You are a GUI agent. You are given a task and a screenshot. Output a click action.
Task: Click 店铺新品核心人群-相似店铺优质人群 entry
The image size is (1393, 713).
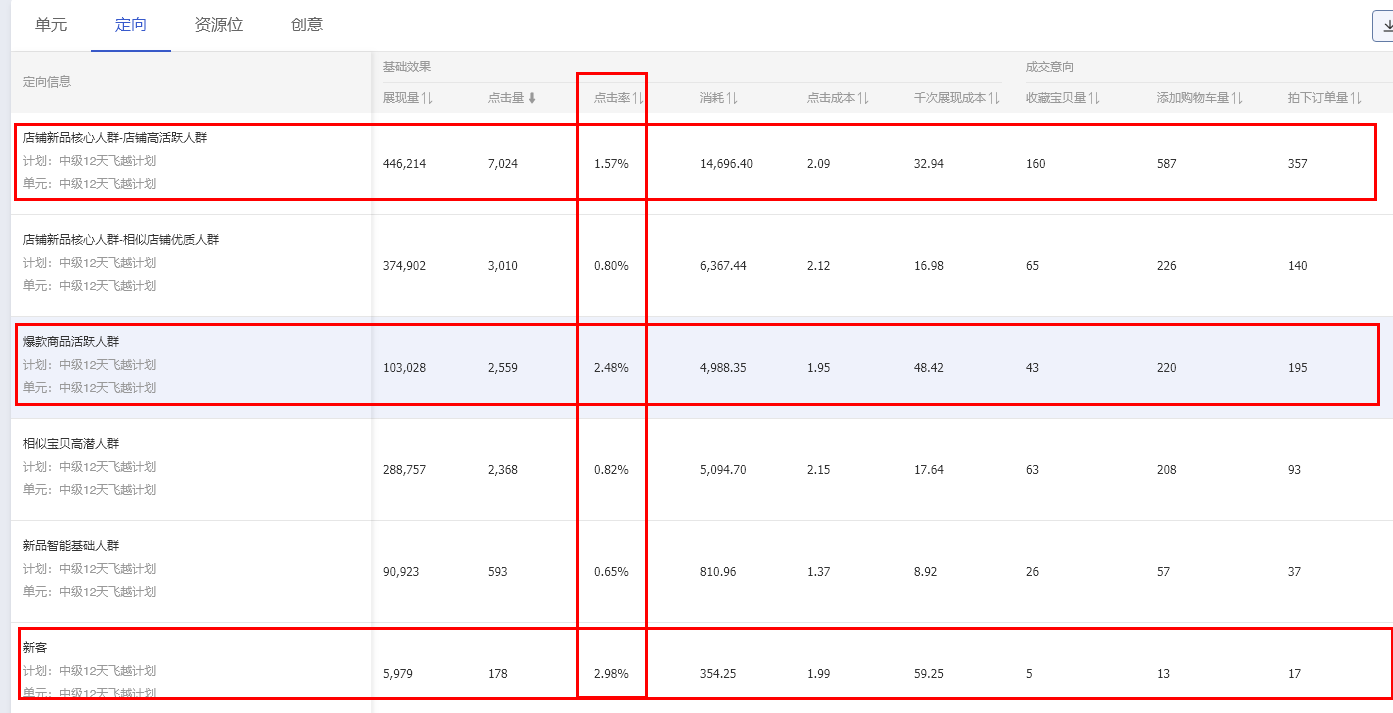tap(121, 240)
